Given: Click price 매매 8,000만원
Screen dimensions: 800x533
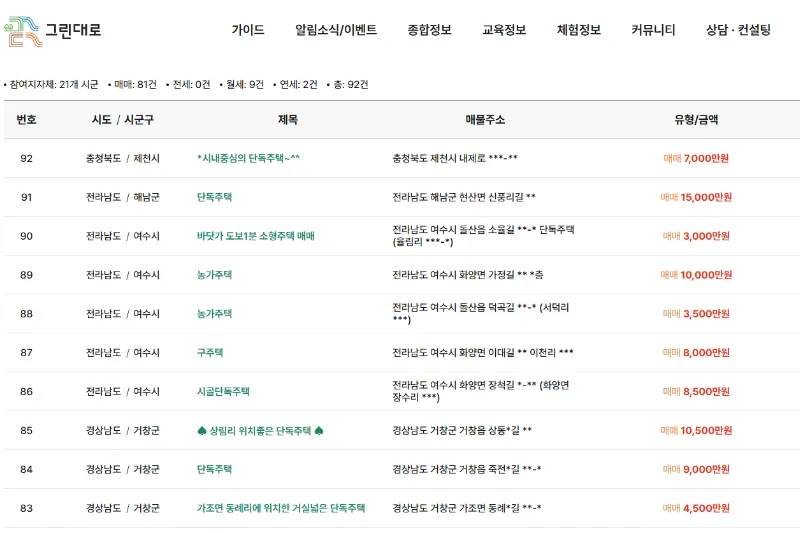Looking at the screenshot, I should 696,352.
